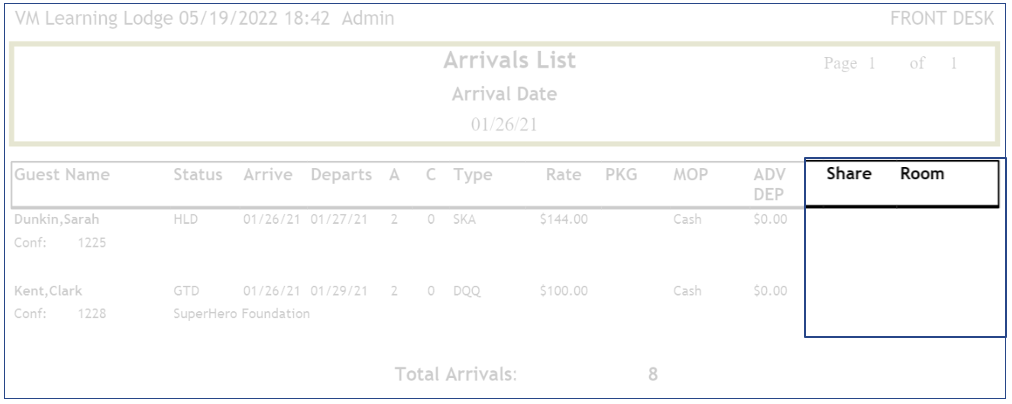
Task: Click the Total Arrivals count 8
Action: click(x=653, y=375)
